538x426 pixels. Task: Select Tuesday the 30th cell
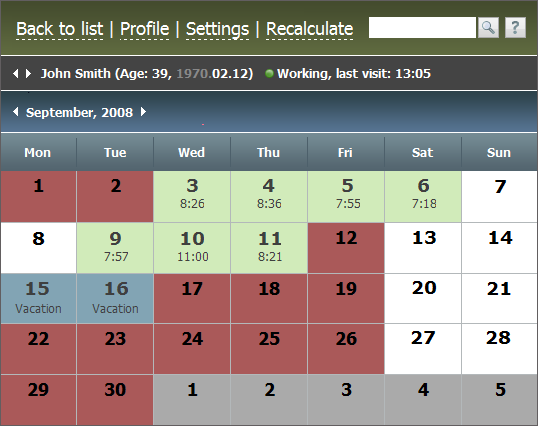pyautogui.click(x=115, y=400)
